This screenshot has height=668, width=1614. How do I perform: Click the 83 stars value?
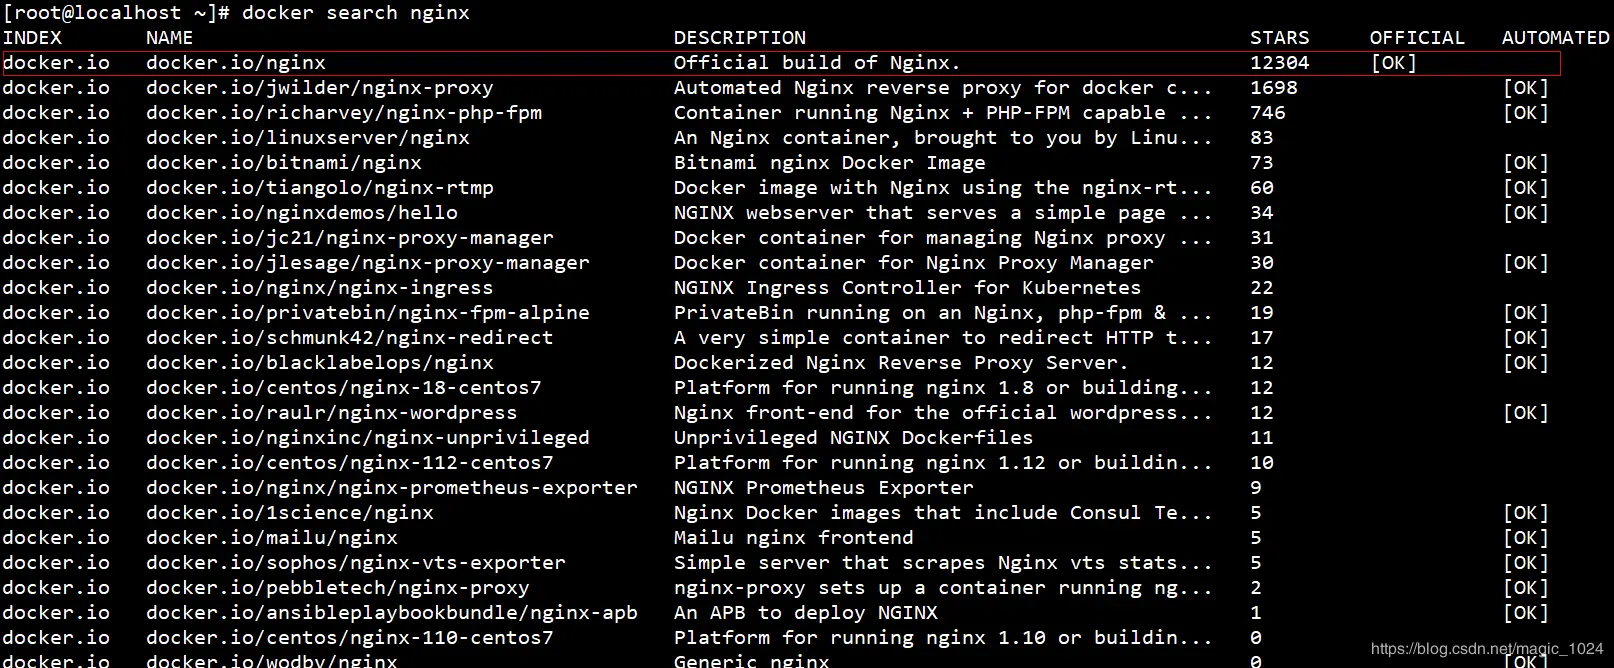point(1262,138)
